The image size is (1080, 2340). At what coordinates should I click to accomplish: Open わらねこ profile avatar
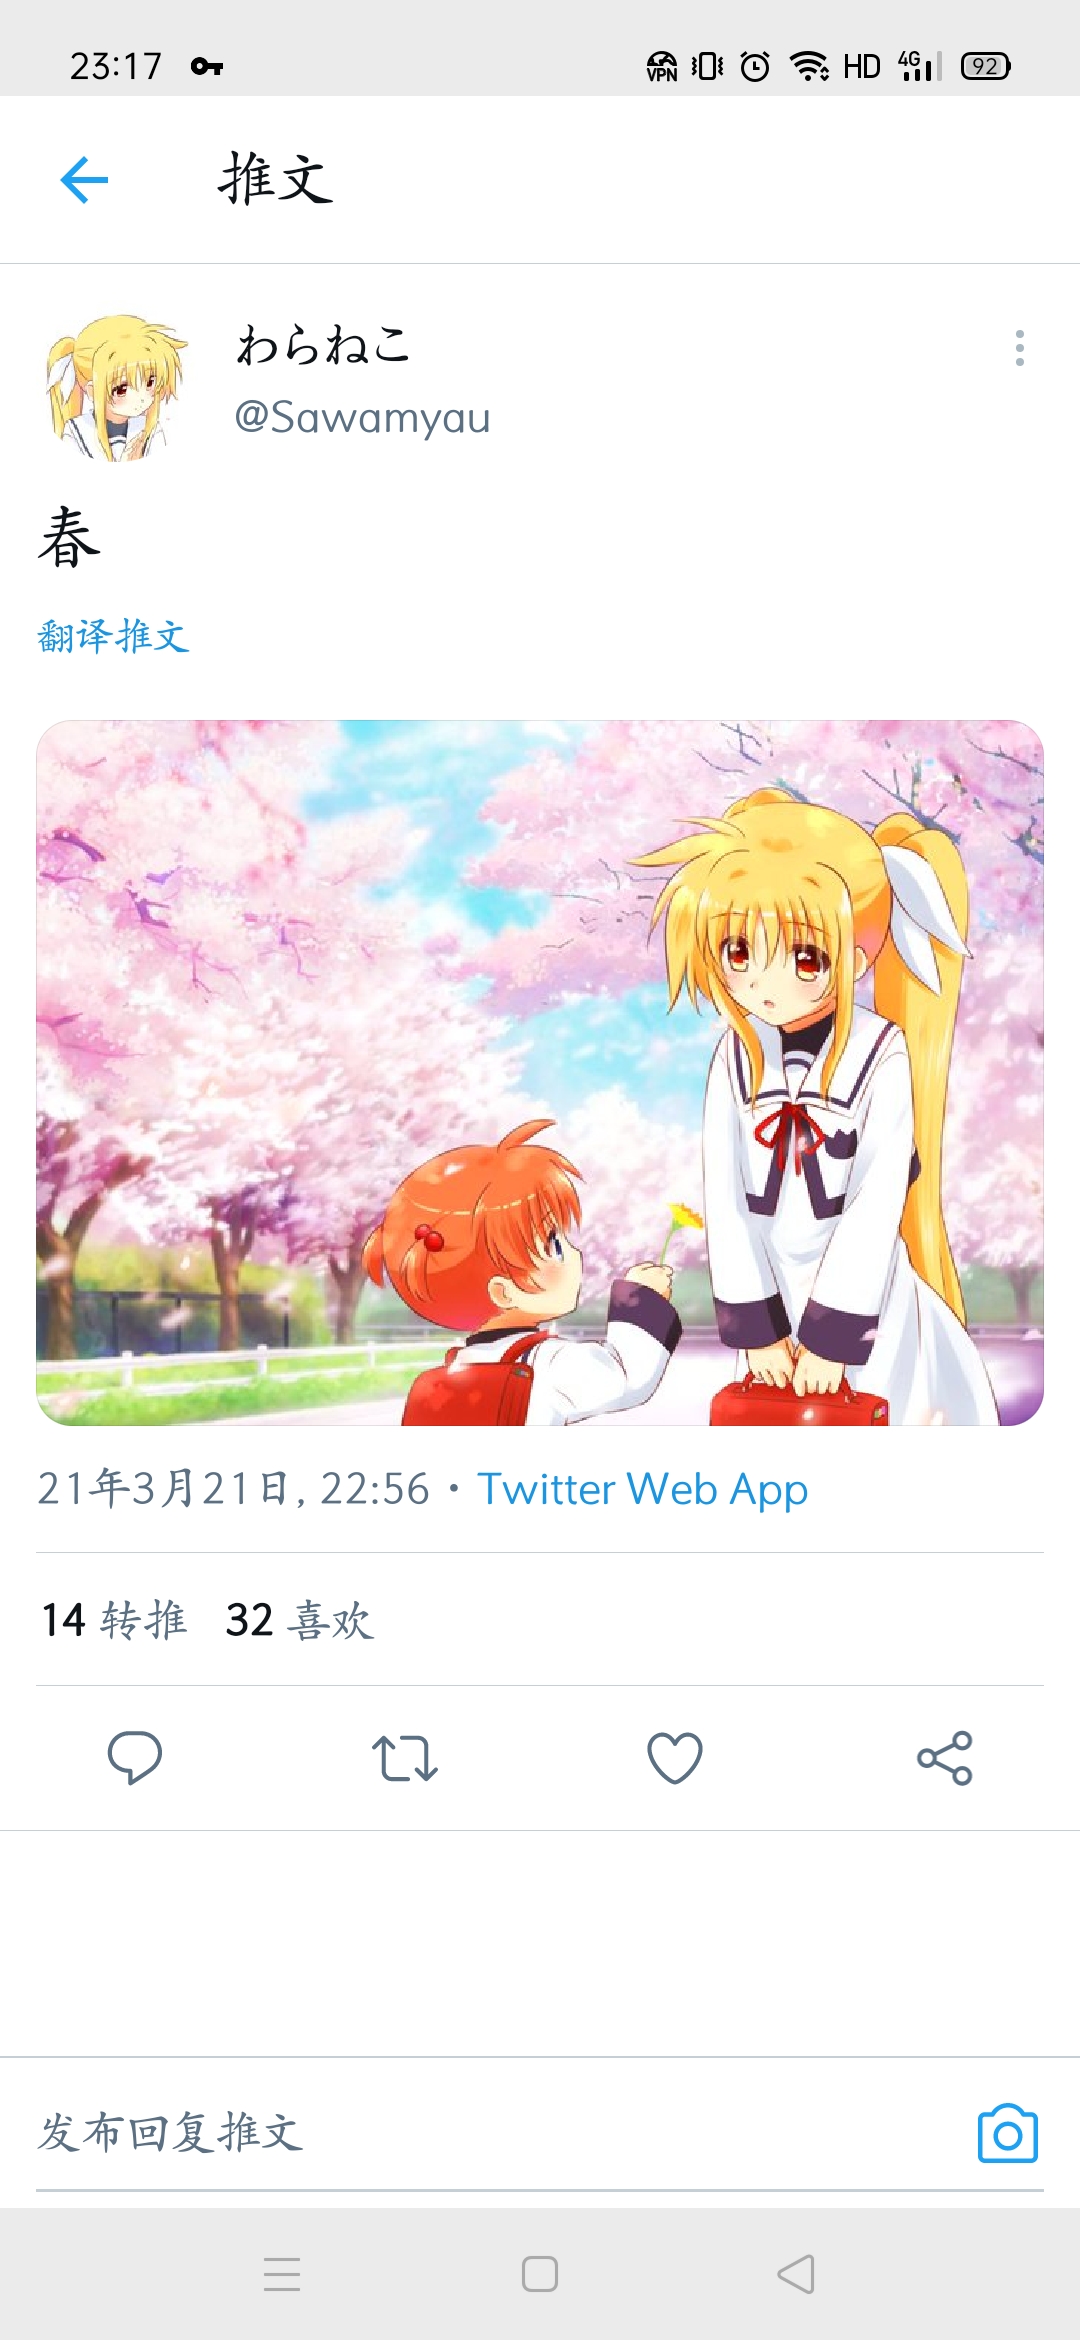coord(116,388)
